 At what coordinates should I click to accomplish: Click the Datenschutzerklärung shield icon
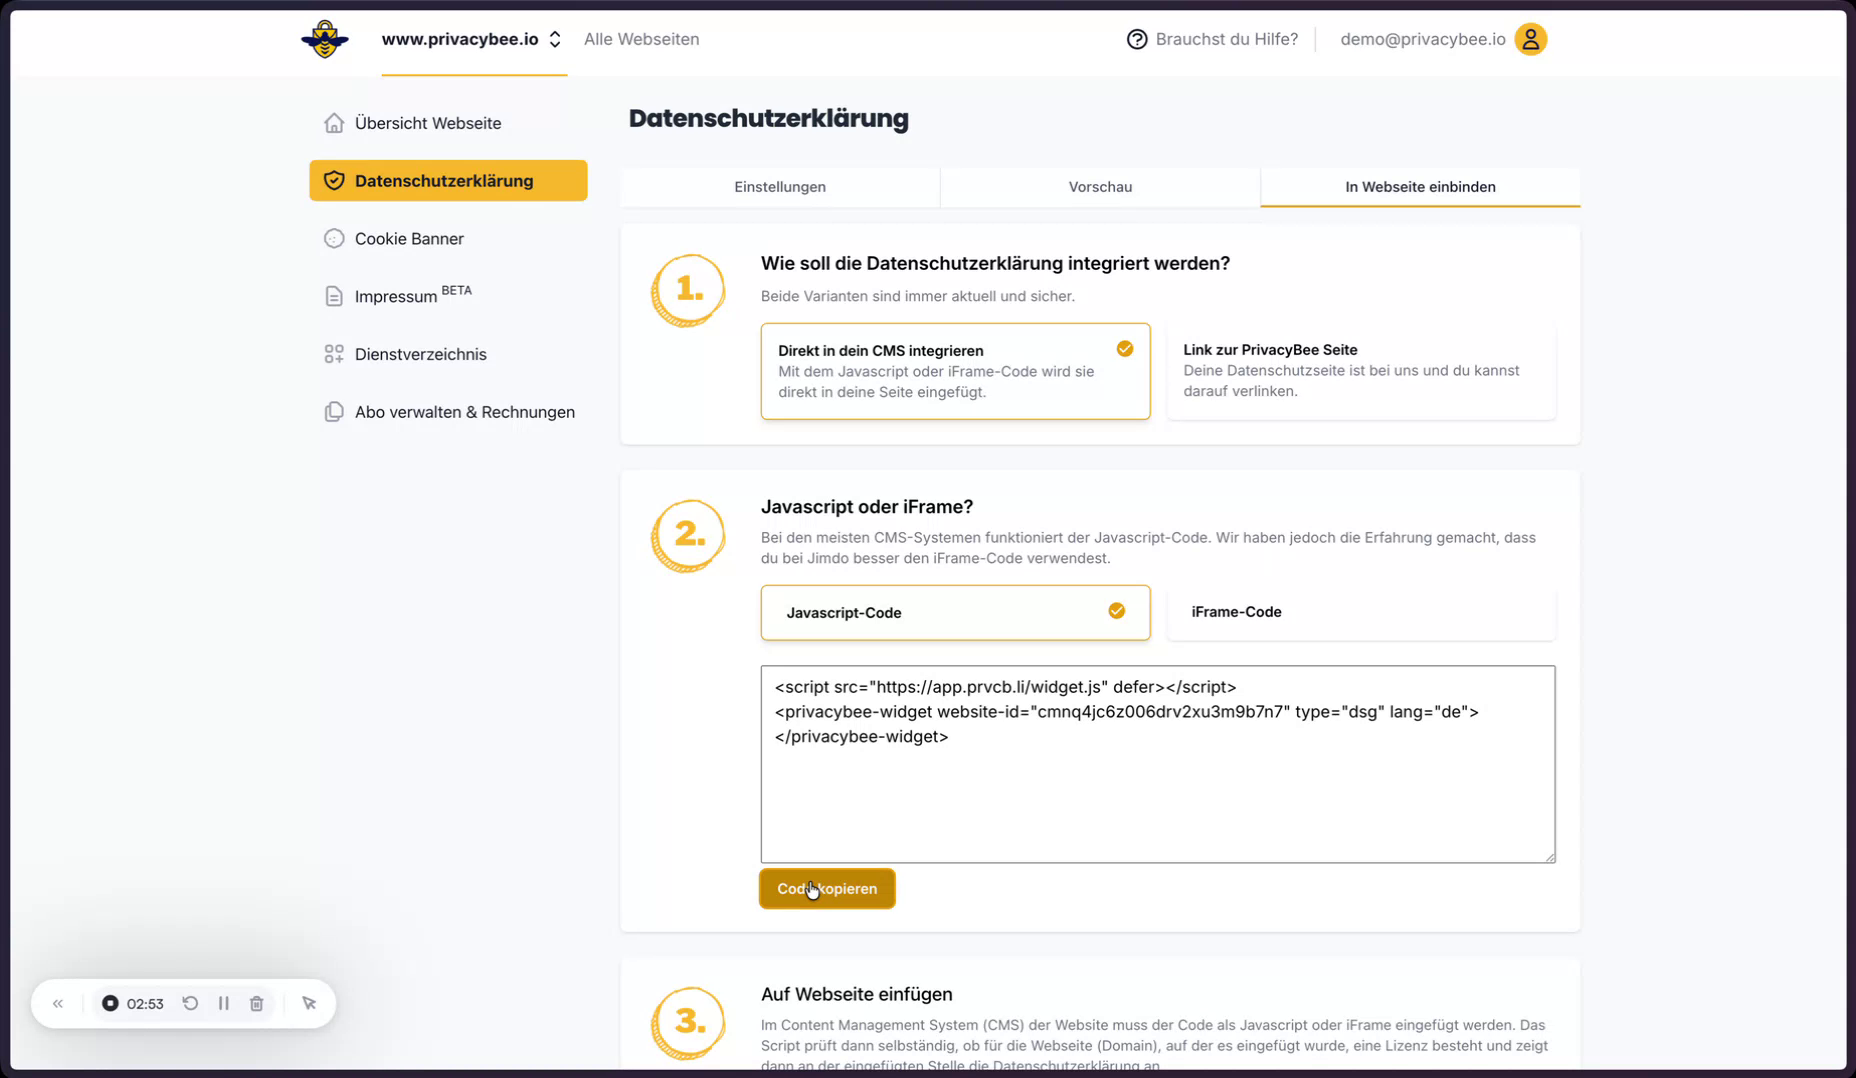pos(334,181)
